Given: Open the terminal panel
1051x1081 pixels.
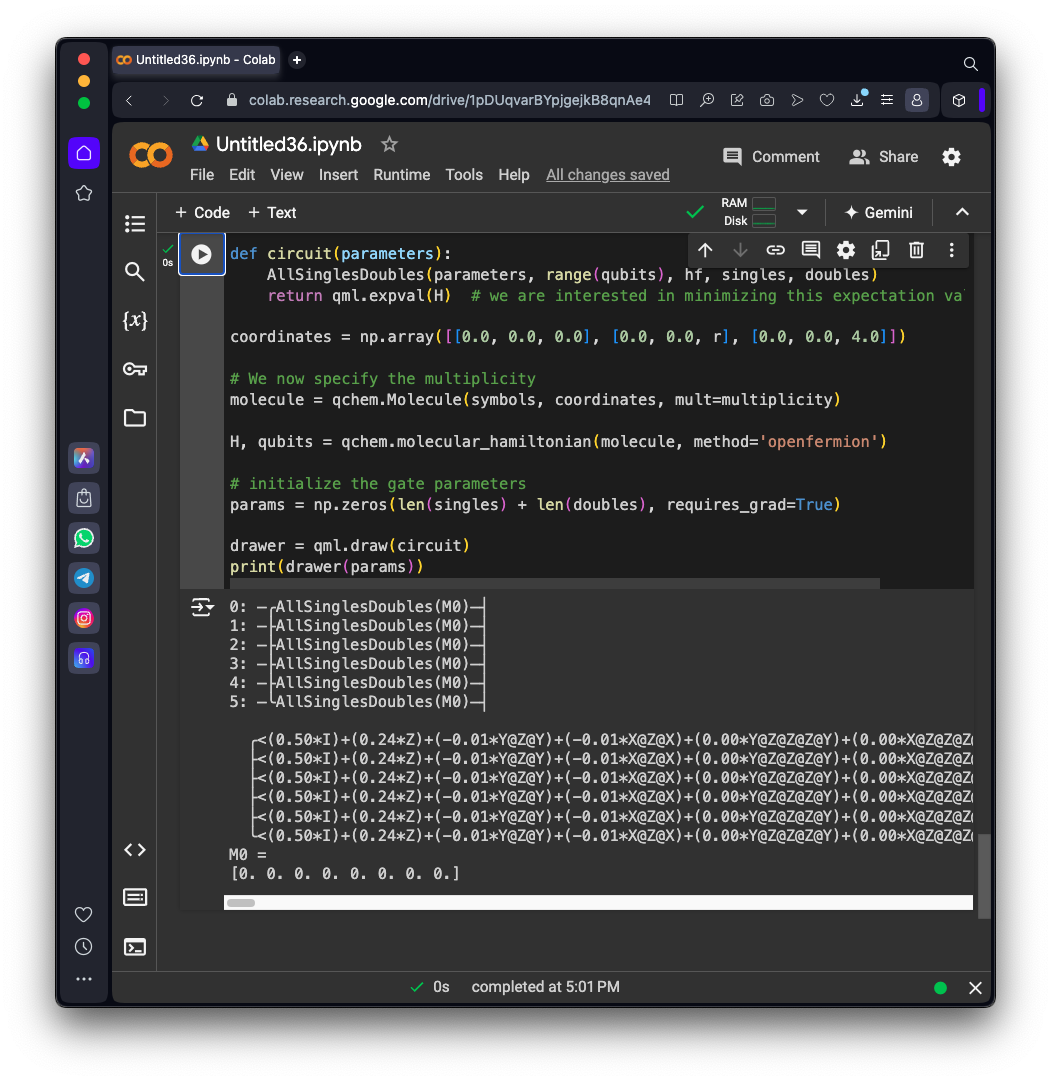Looking at the screenshot, I should (135, 946).
